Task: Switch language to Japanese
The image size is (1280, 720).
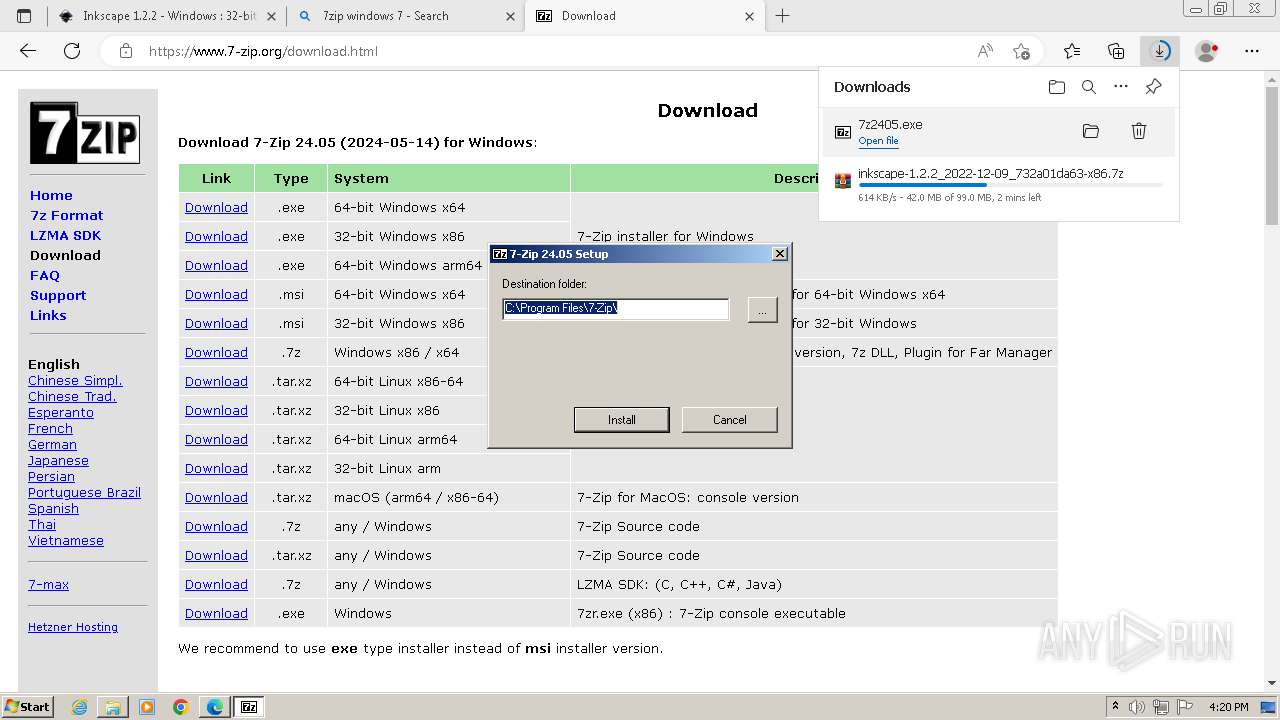Action: (x=58, y=460)
